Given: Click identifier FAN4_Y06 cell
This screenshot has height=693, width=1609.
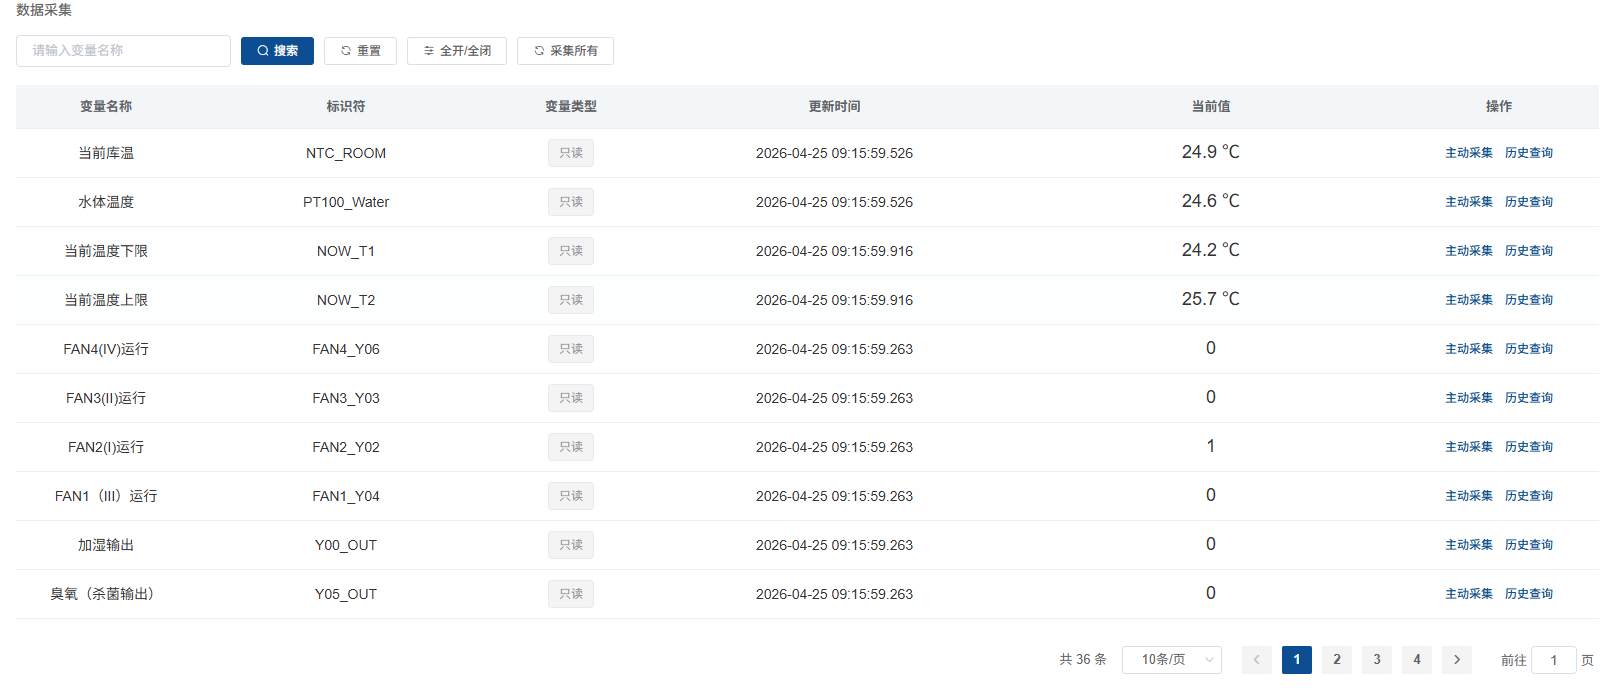Looking at the screenshot, I should click(346, 349).
